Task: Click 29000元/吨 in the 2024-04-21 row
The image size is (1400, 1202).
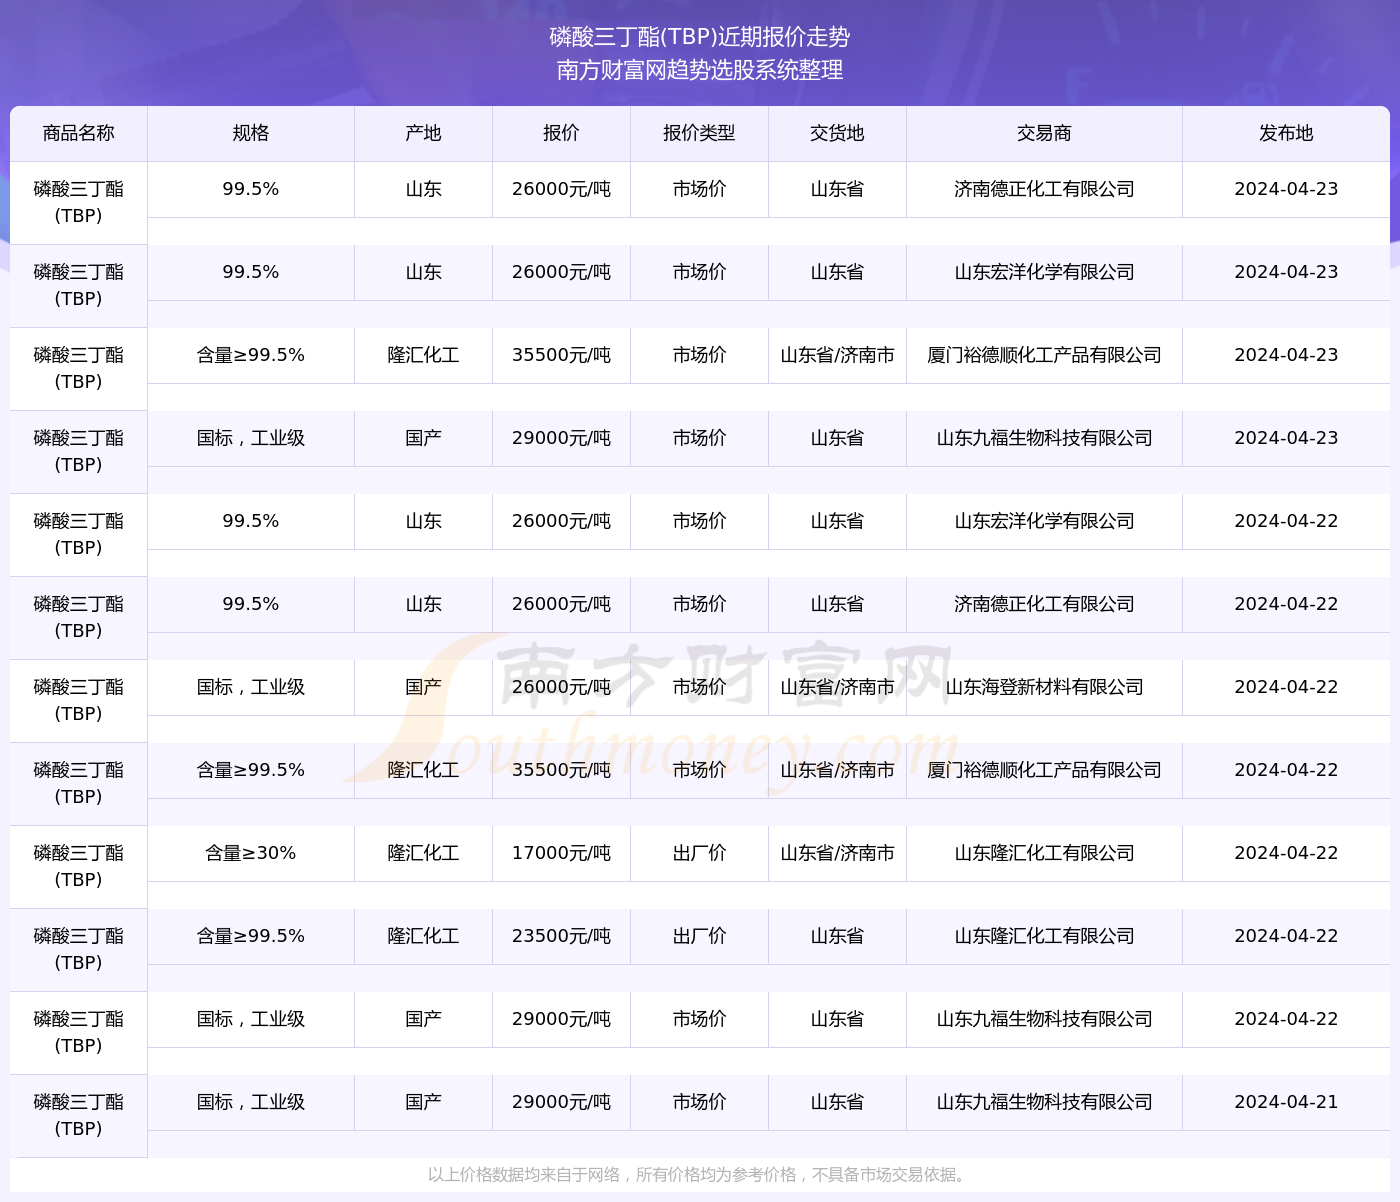Action: coord(561,1102)
